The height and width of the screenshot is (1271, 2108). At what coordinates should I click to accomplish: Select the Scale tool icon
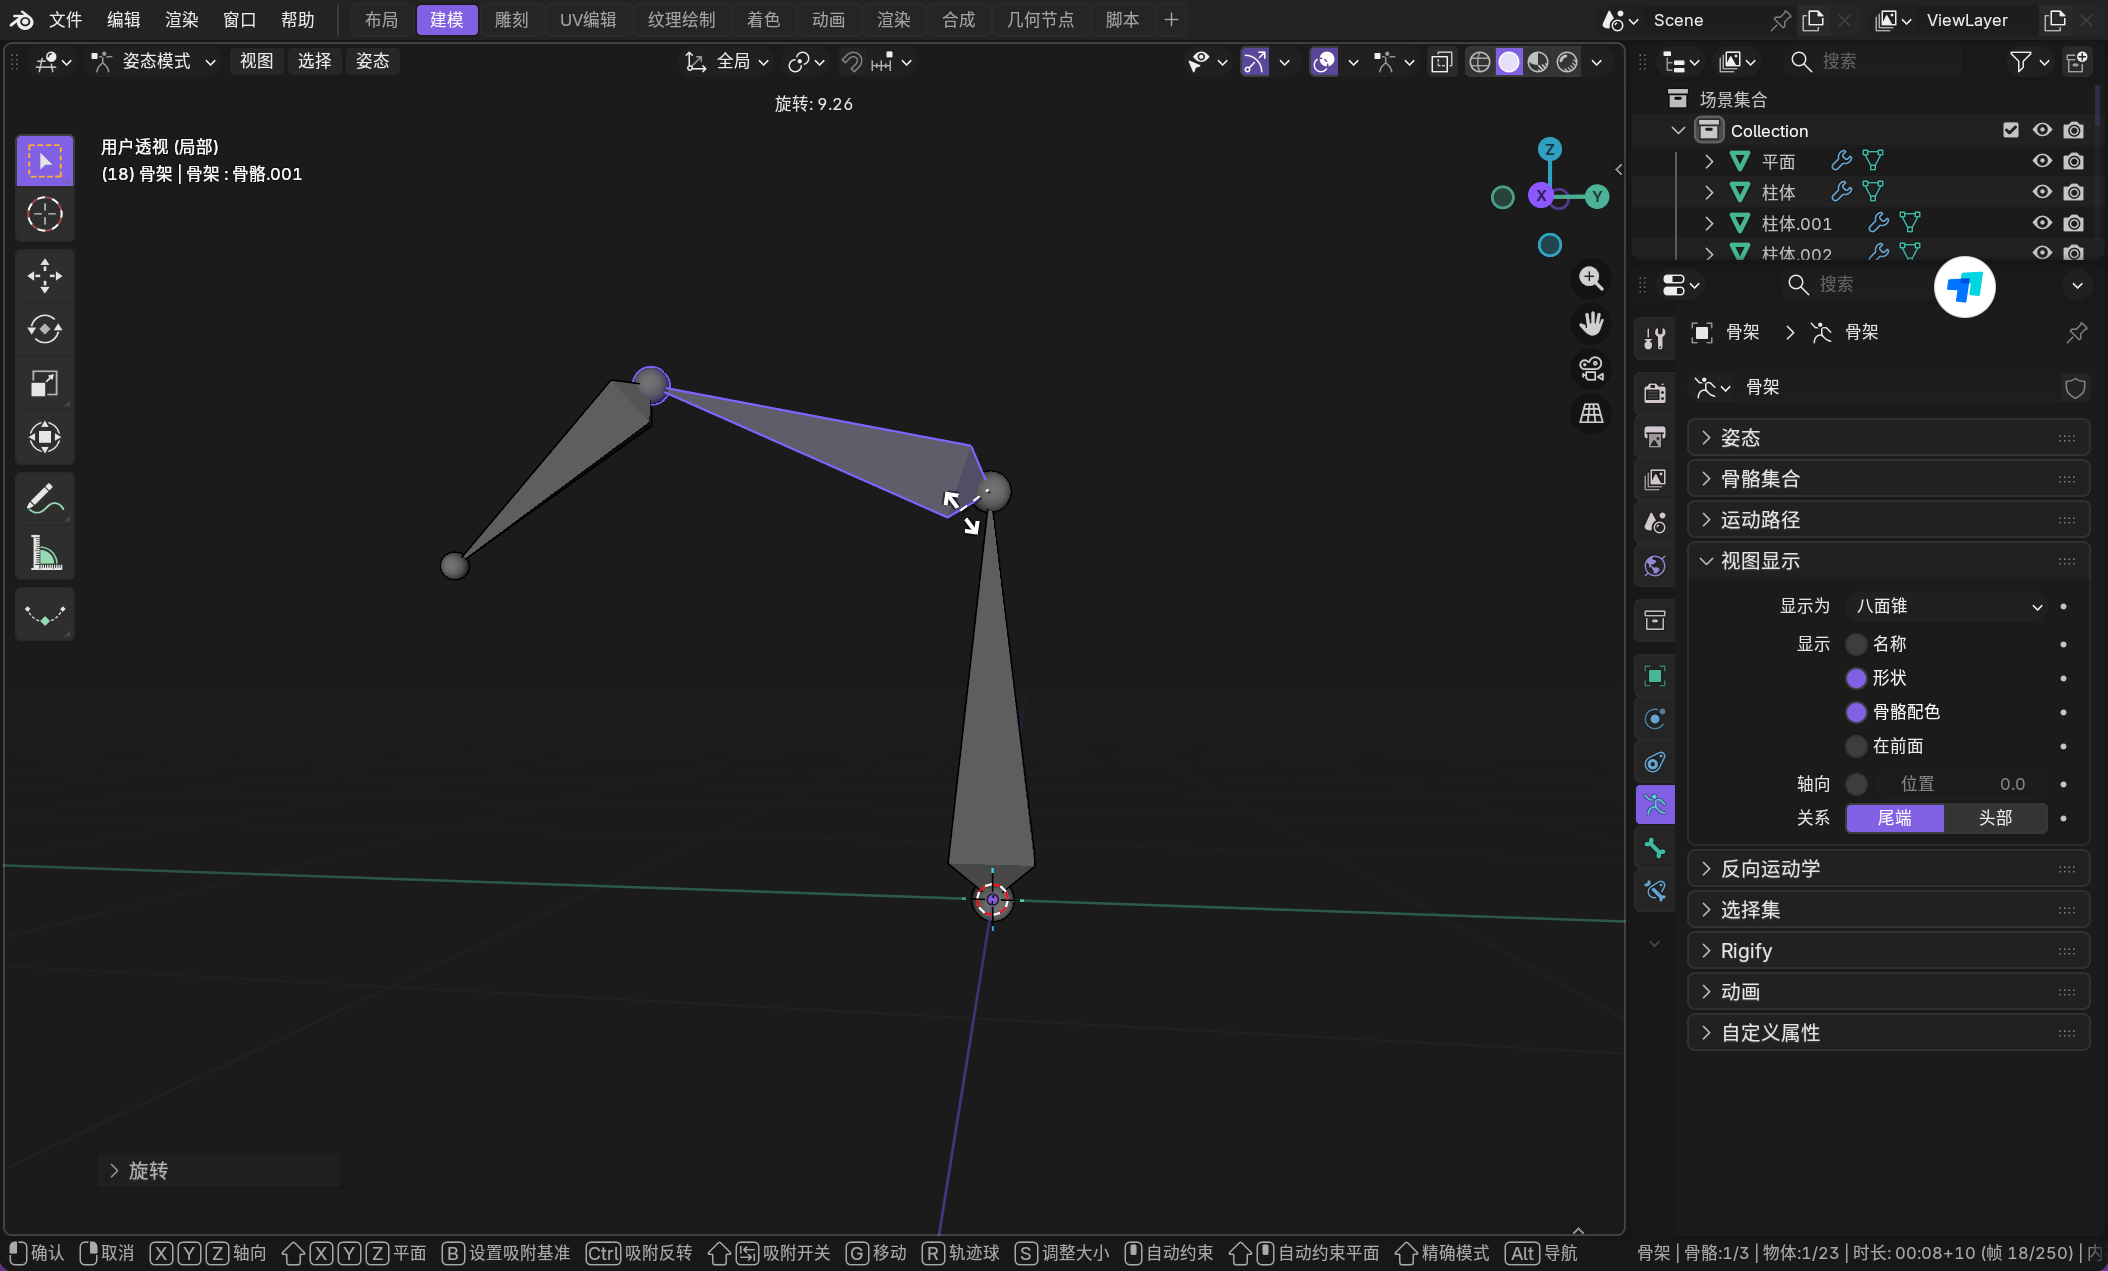pos(44,383)
